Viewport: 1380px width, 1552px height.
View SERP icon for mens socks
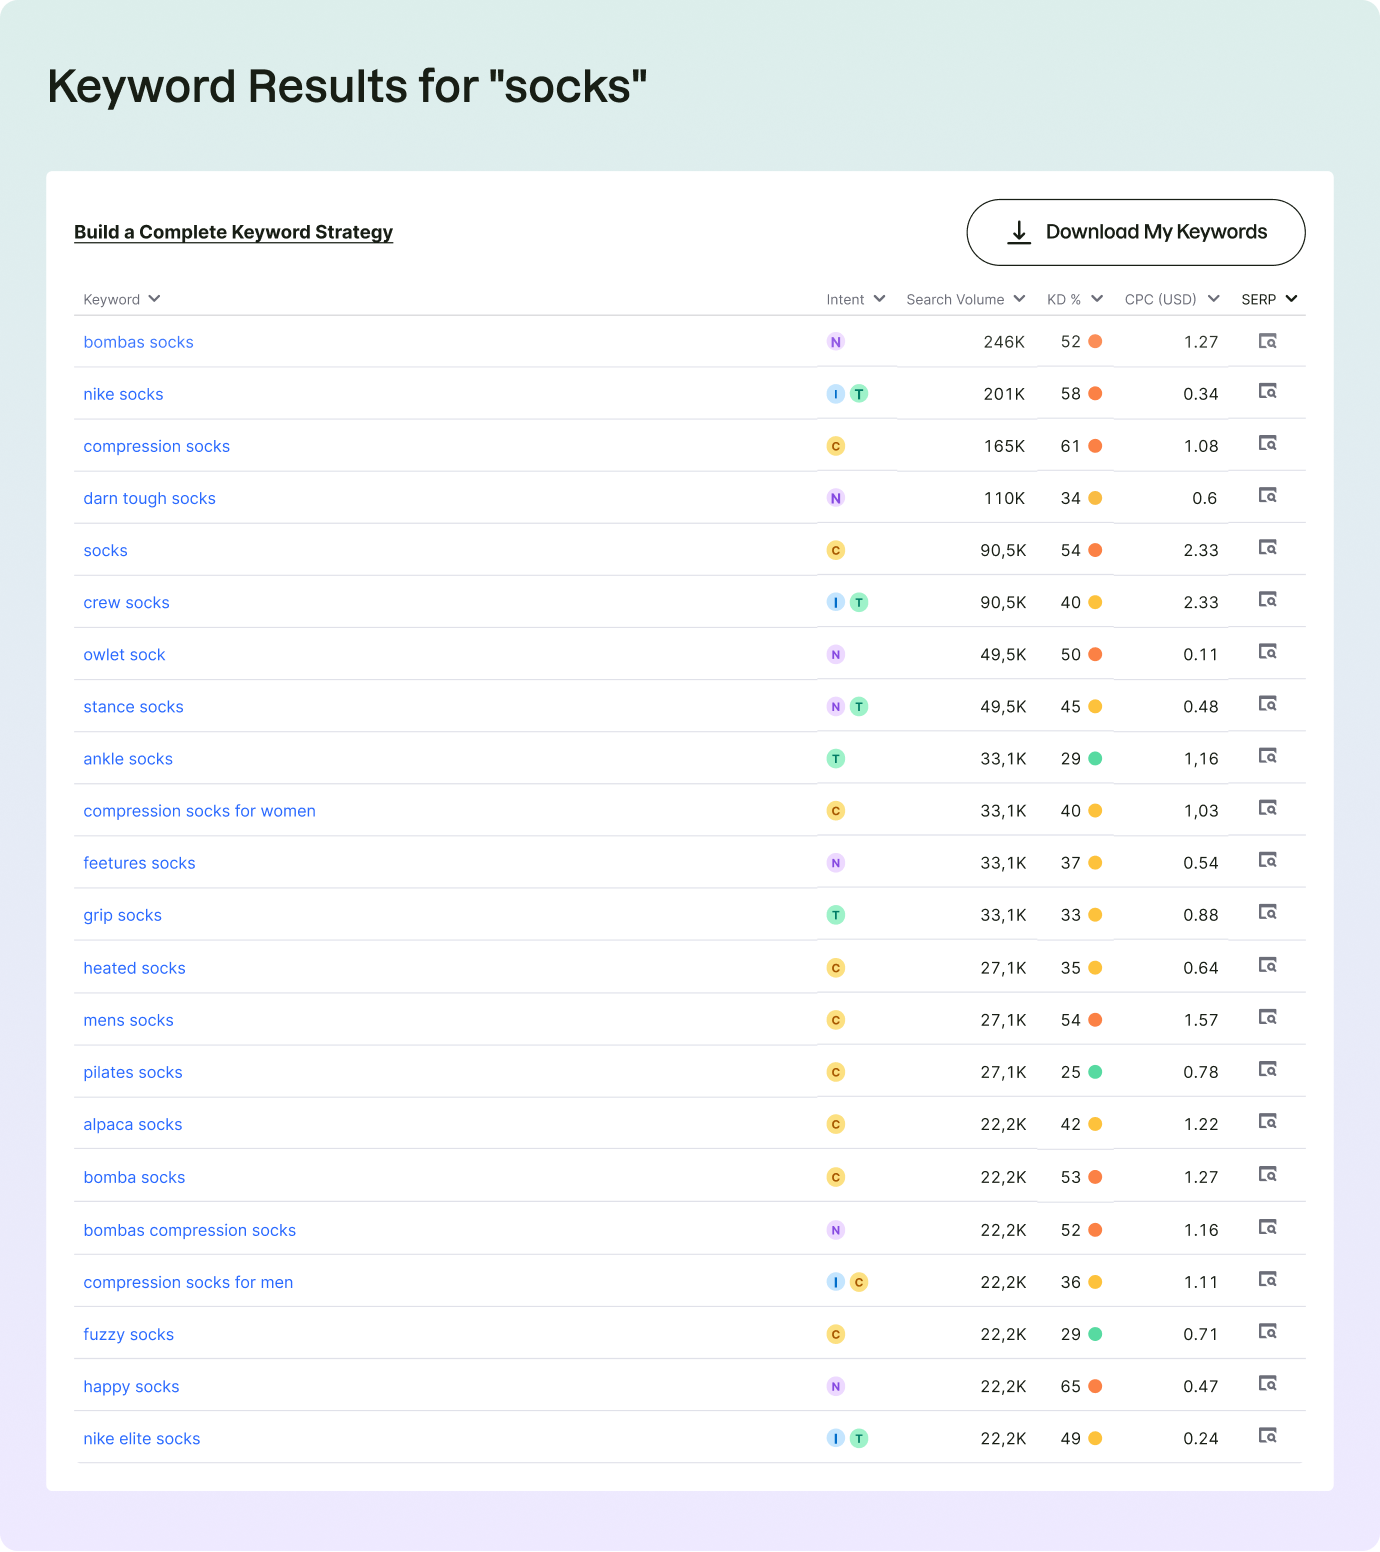[1267, 1017]
